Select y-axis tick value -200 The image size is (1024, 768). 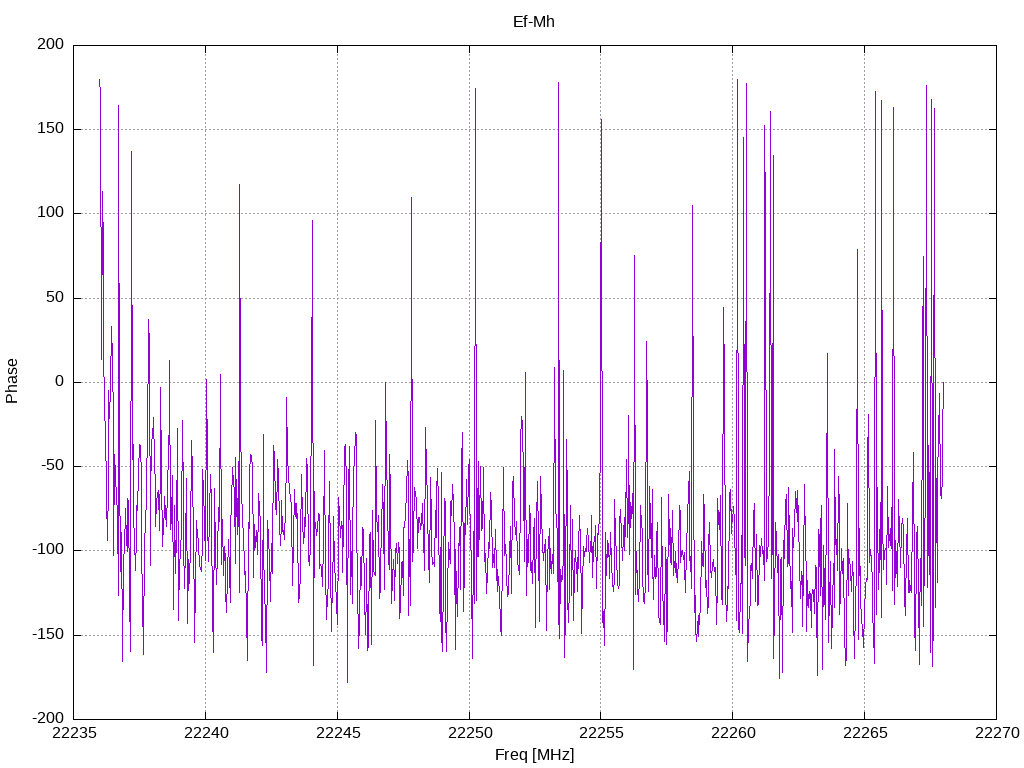pyautogui.click(x=48, y=718)
